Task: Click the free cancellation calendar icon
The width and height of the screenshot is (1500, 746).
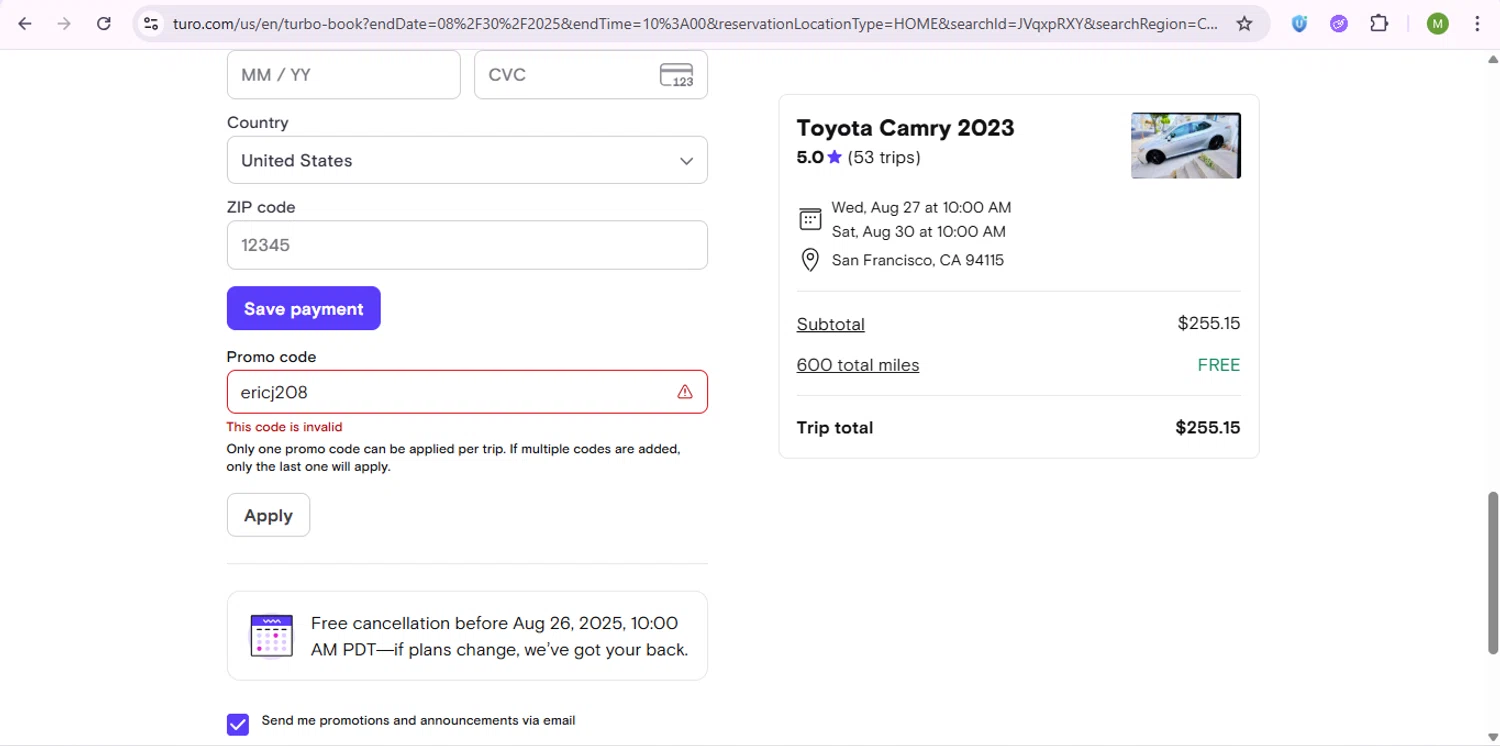Action: (x=271, y=635)
